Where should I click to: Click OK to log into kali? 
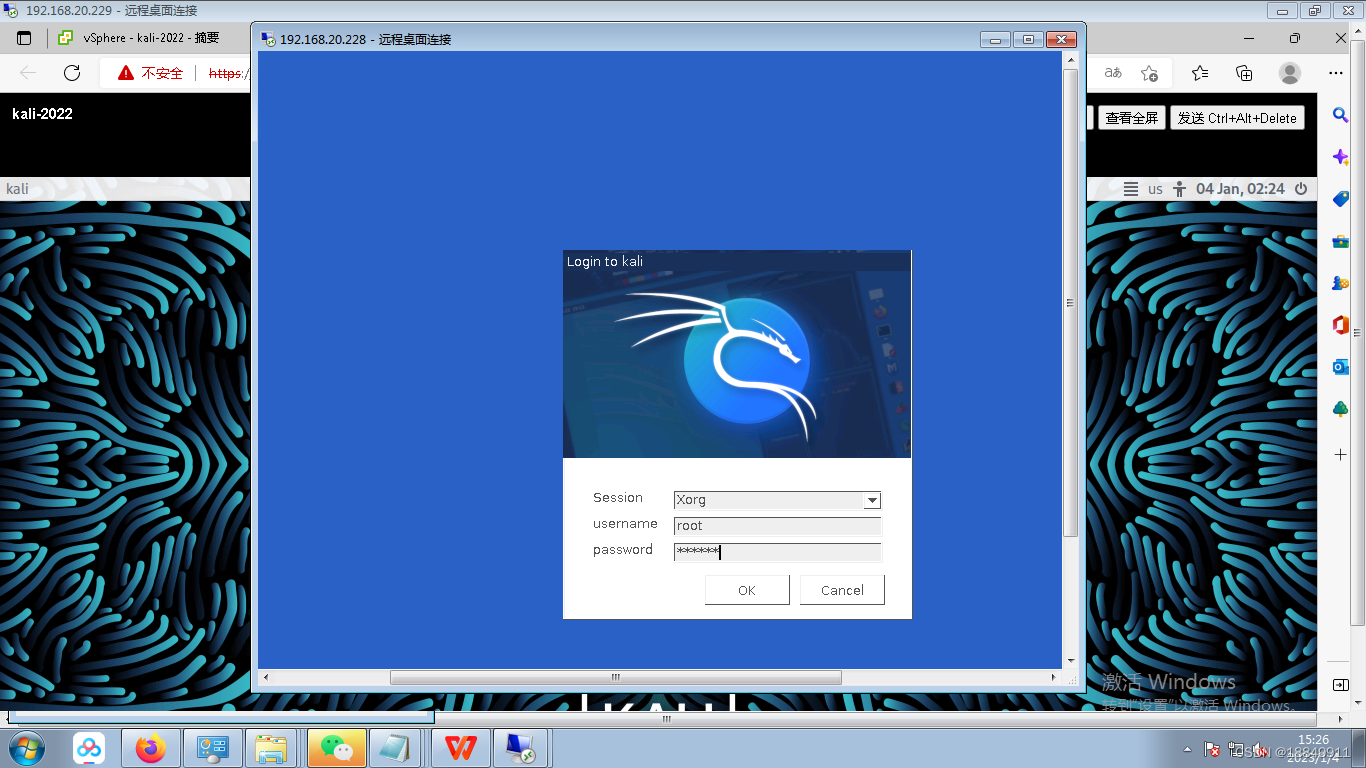pos(747,589)
